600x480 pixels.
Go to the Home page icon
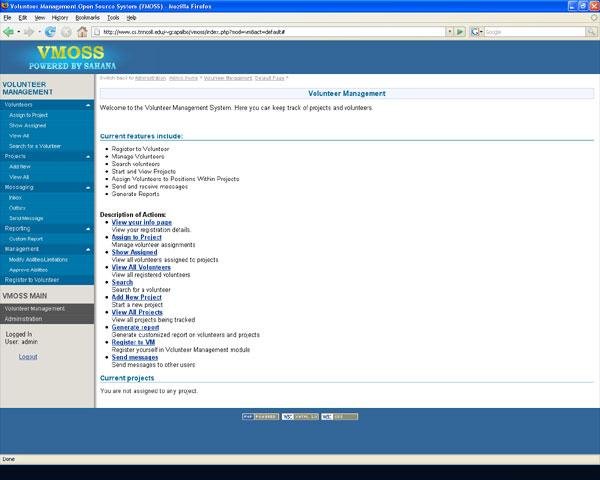coord(82,32)
